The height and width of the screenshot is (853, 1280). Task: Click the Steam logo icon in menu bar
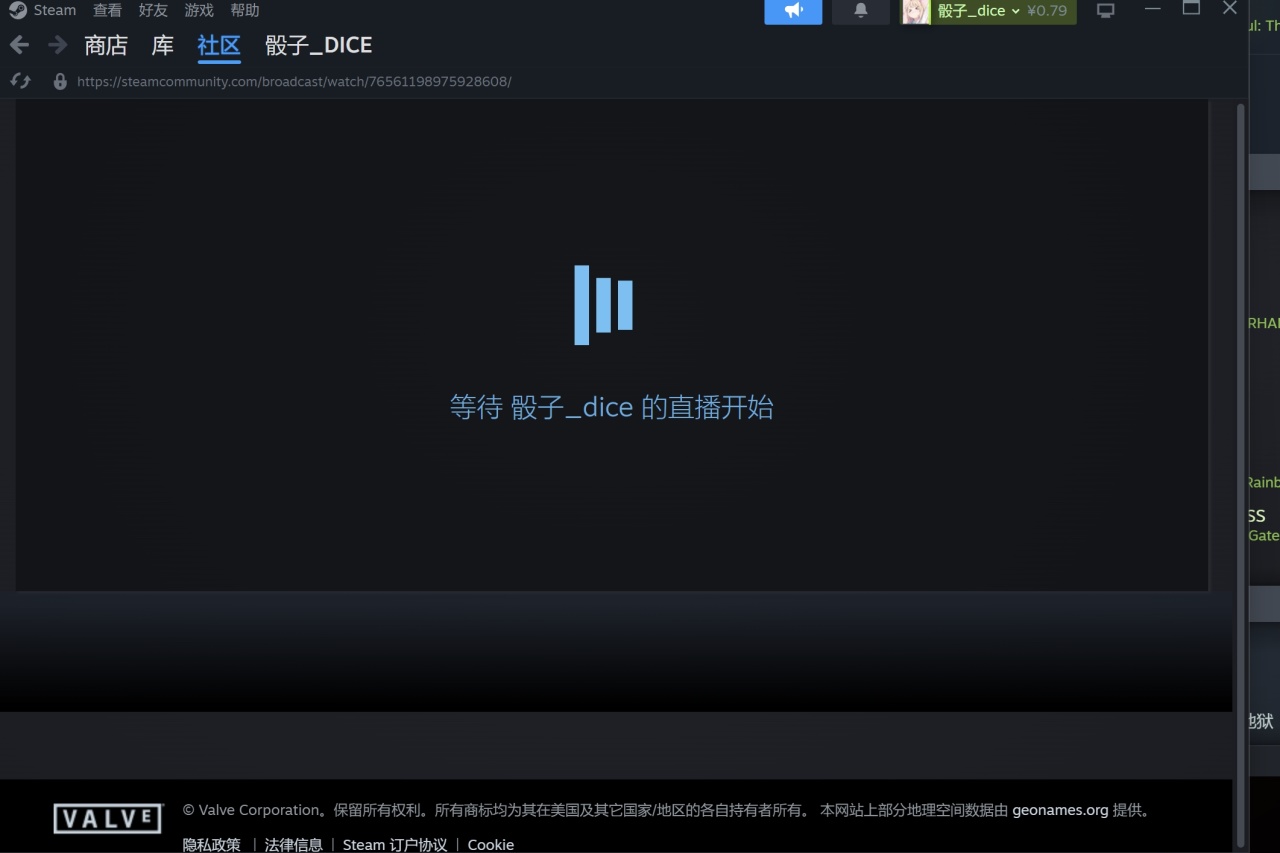click(18, 10)
